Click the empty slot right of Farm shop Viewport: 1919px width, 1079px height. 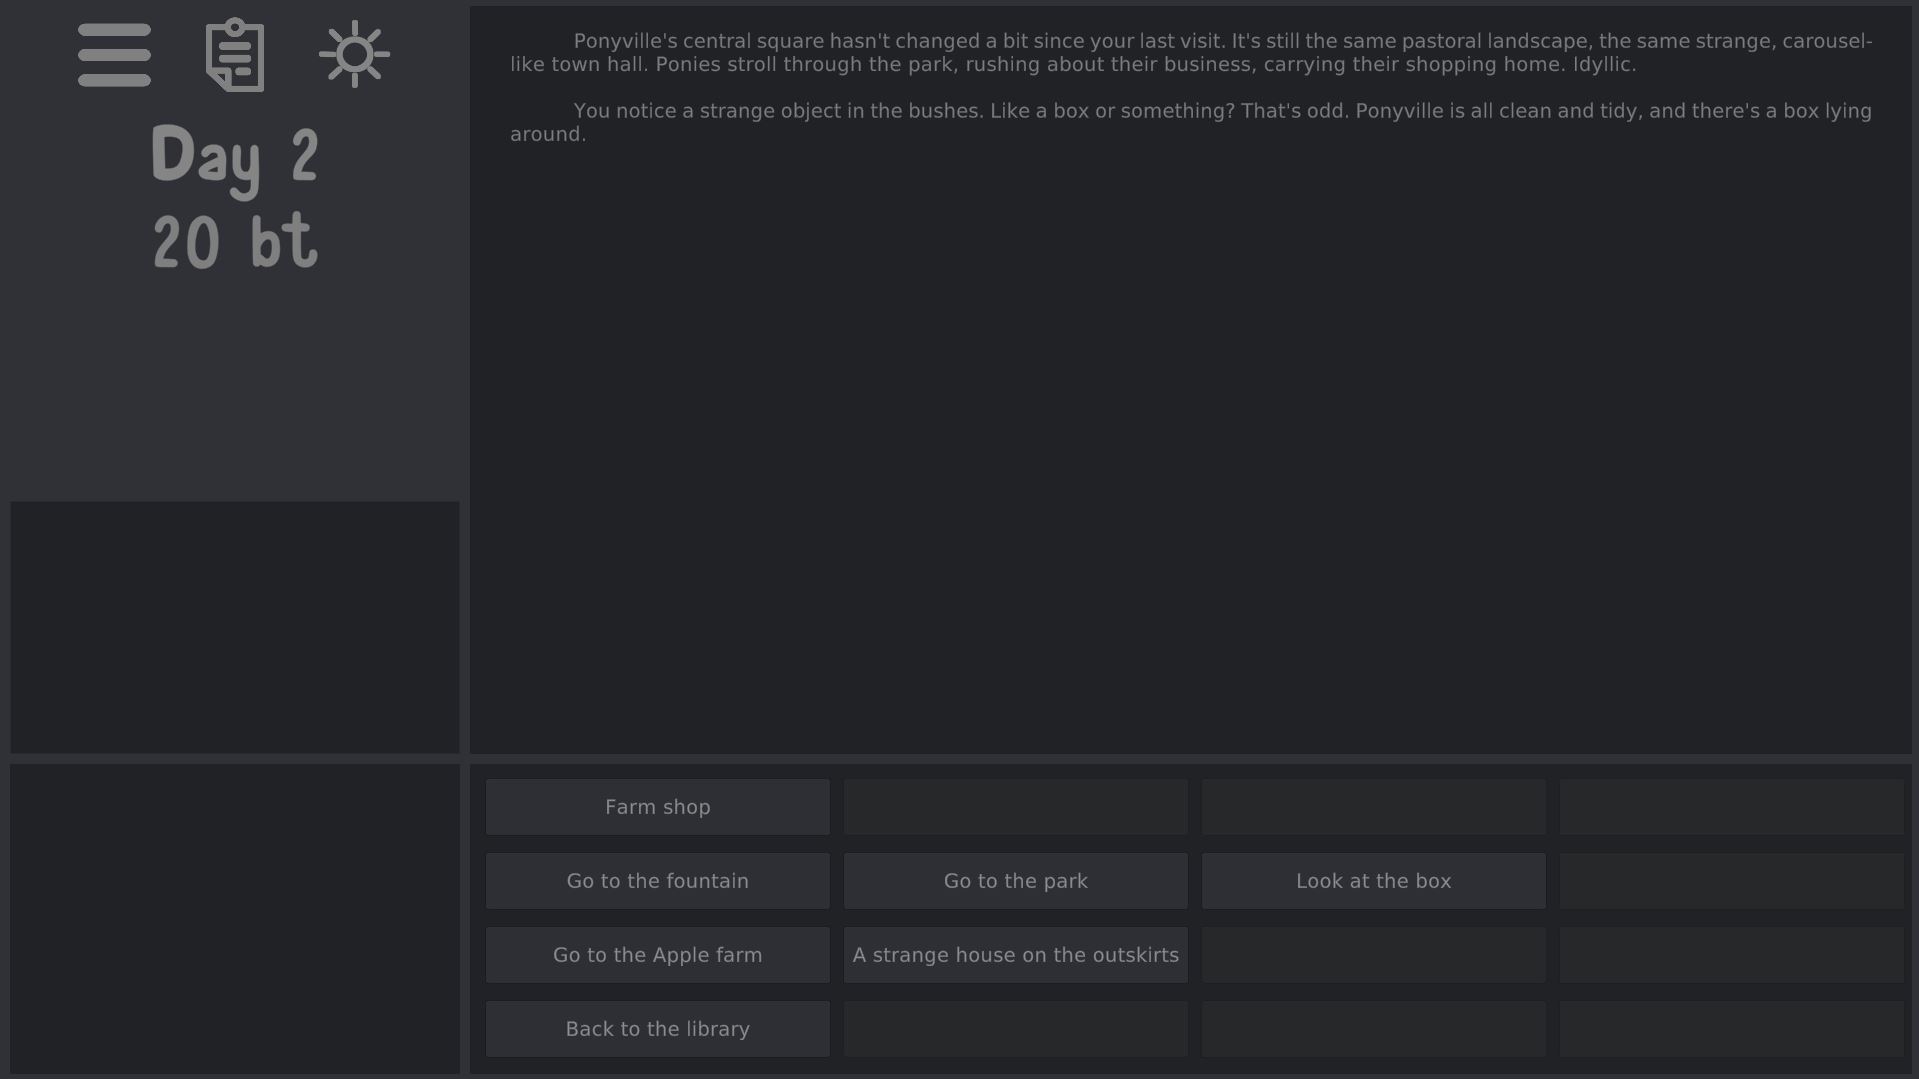point(1015,807)
